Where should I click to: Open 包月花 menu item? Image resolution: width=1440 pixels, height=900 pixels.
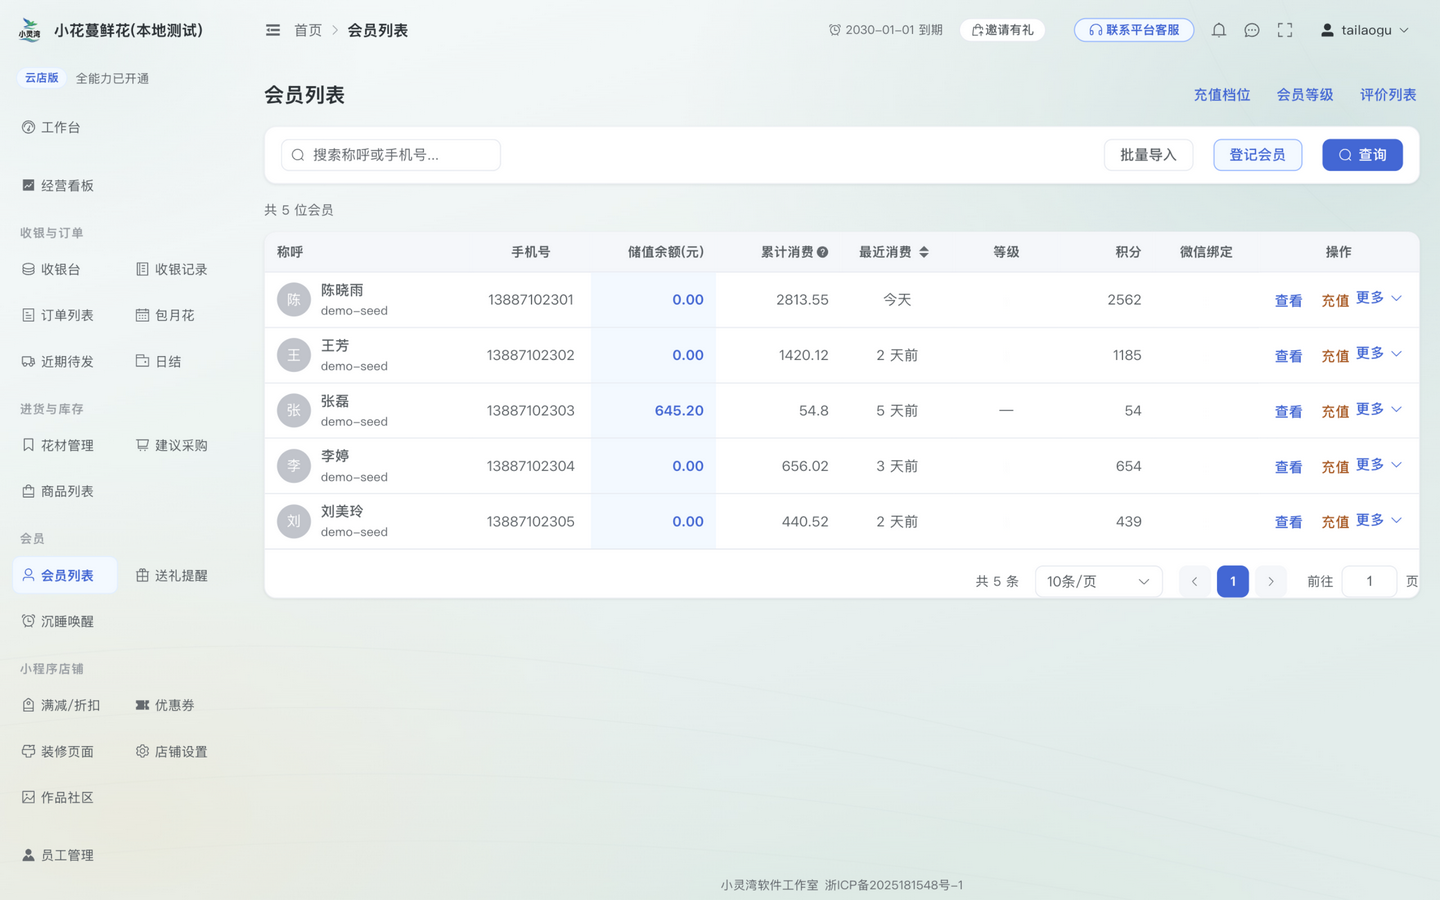165,315
